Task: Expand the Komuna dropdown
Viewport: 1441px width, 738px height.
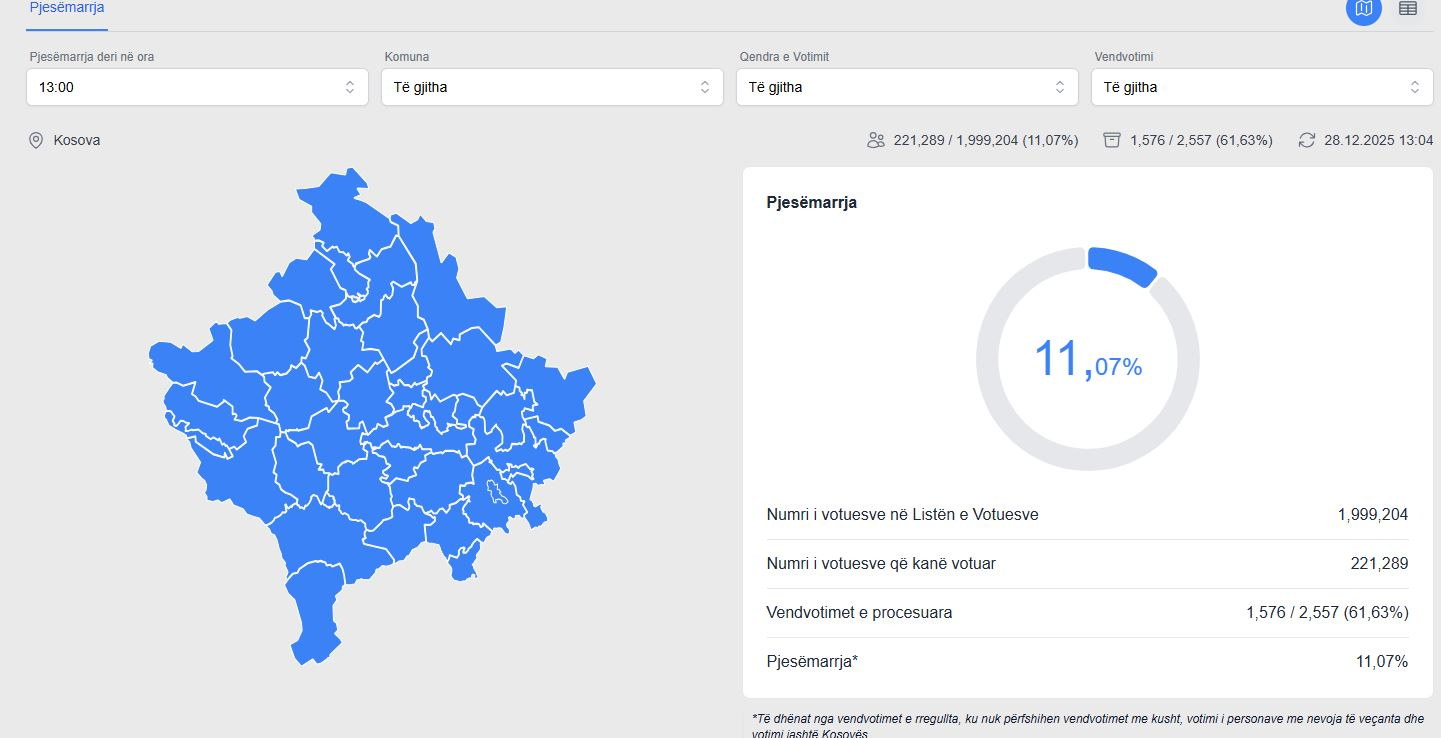Action: pos(551,87)
